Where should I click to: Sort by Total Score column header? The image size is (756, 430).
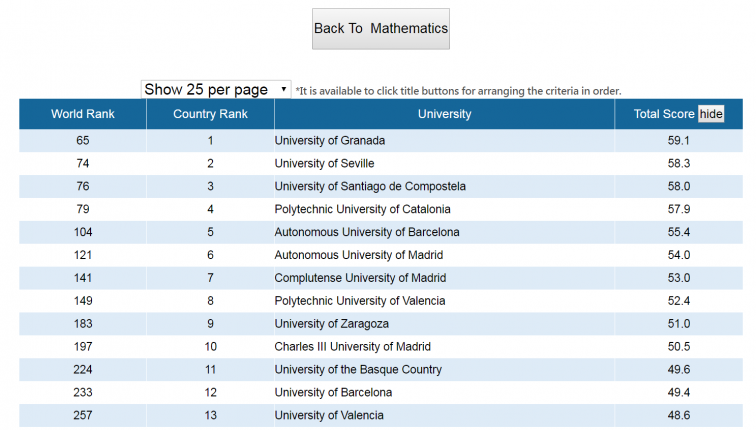[x=664, y=114]
